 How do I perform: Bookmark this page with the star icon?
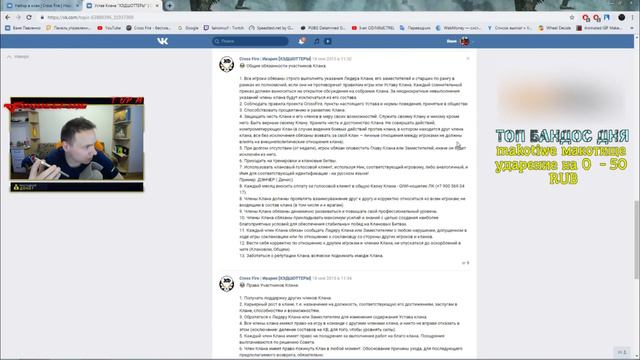click(x=572, y=18)
